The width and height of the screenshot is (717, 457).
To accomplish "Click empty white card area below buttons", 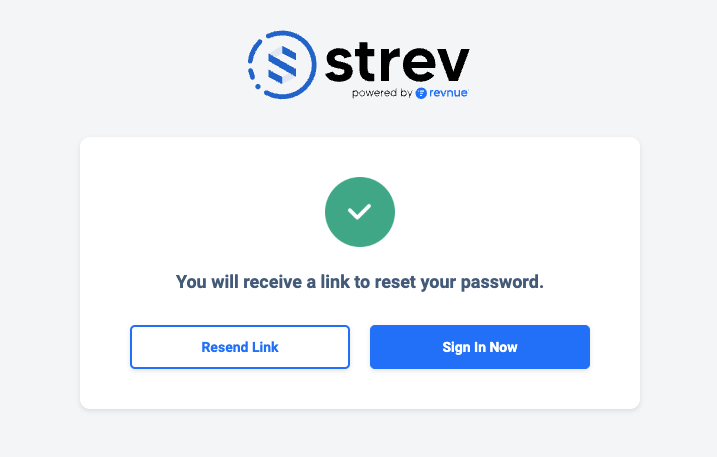I will tap(360, 389).
